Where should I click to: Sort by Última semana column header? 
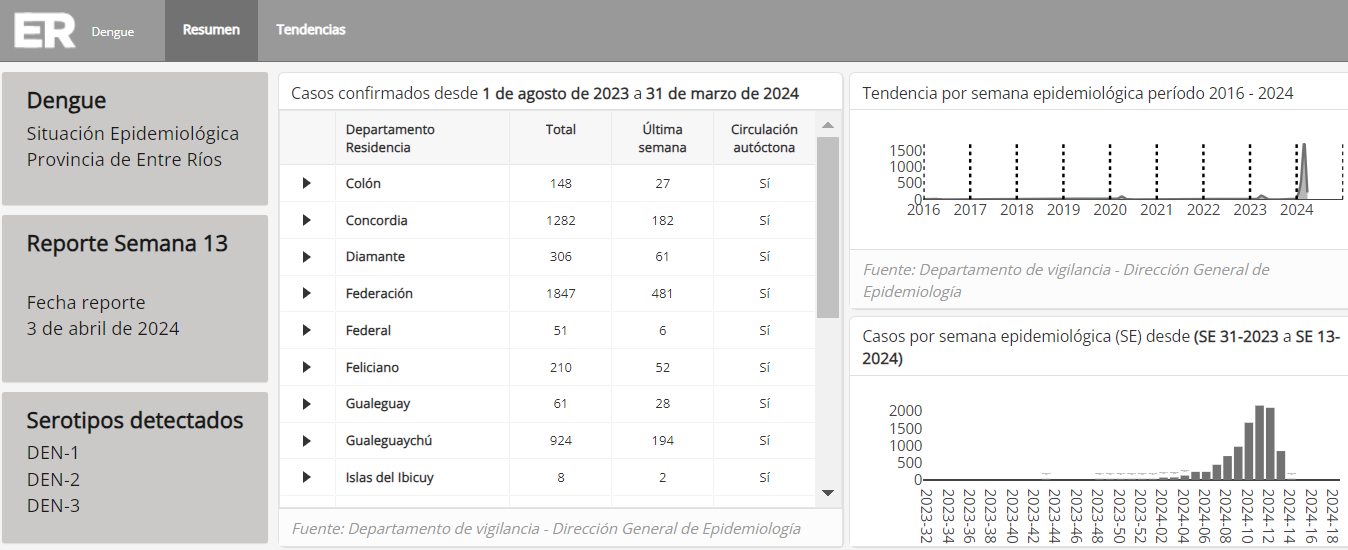(662, 138)
